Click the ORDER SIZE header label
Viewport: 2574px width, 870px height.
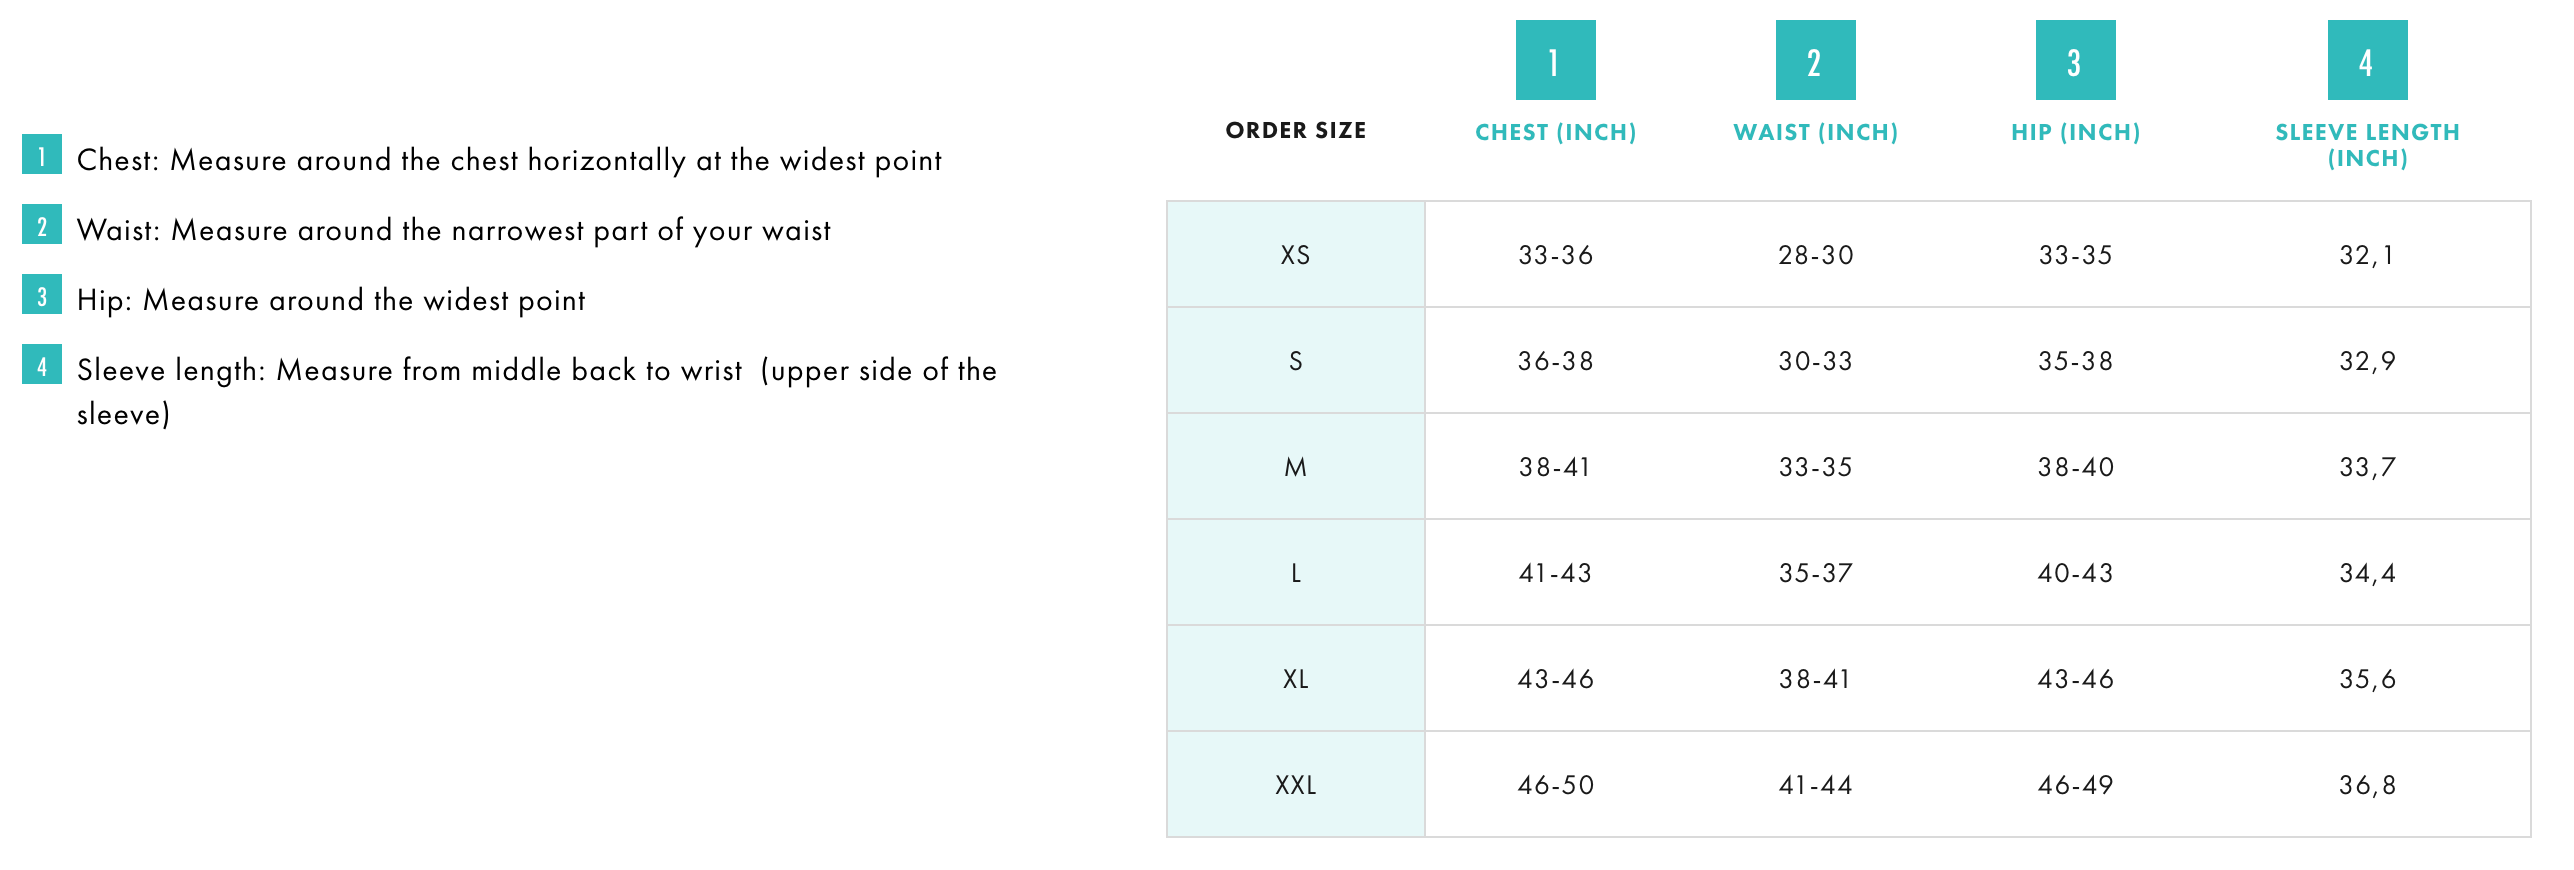coord(1295,131)
